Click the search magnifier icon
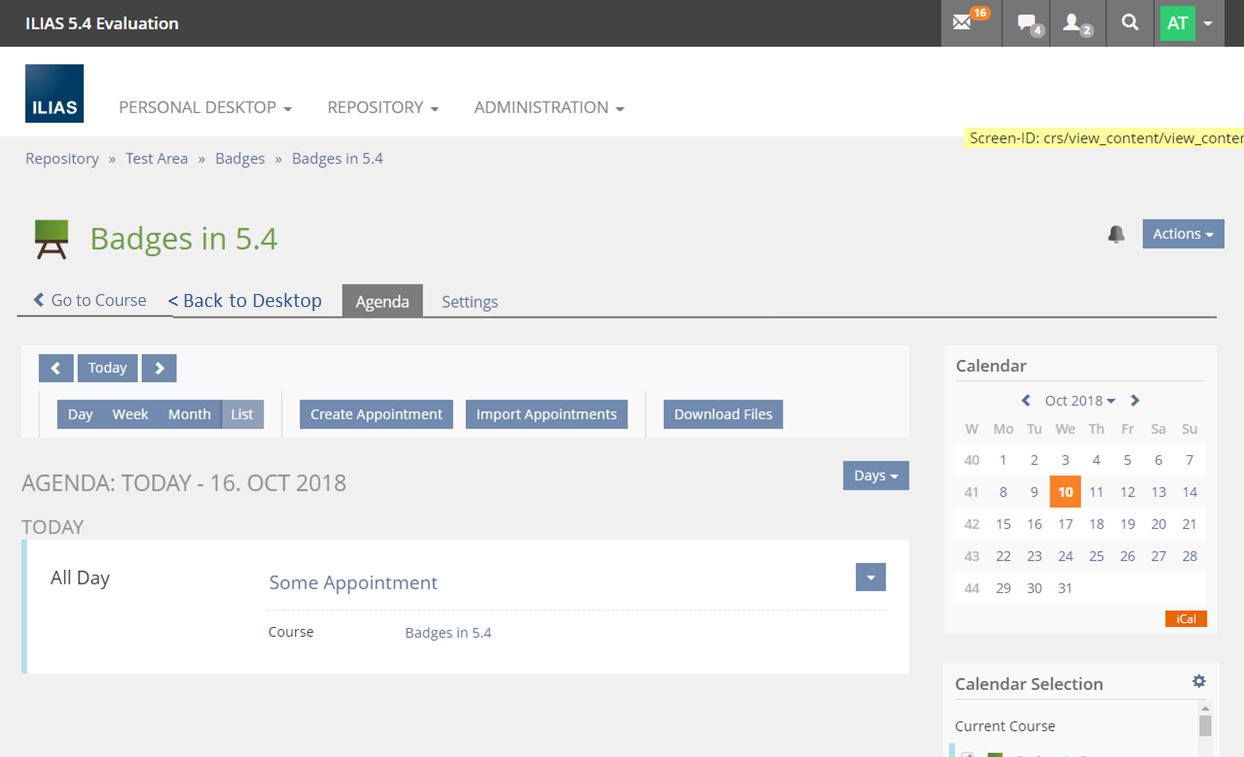 tap(1130, 23)
